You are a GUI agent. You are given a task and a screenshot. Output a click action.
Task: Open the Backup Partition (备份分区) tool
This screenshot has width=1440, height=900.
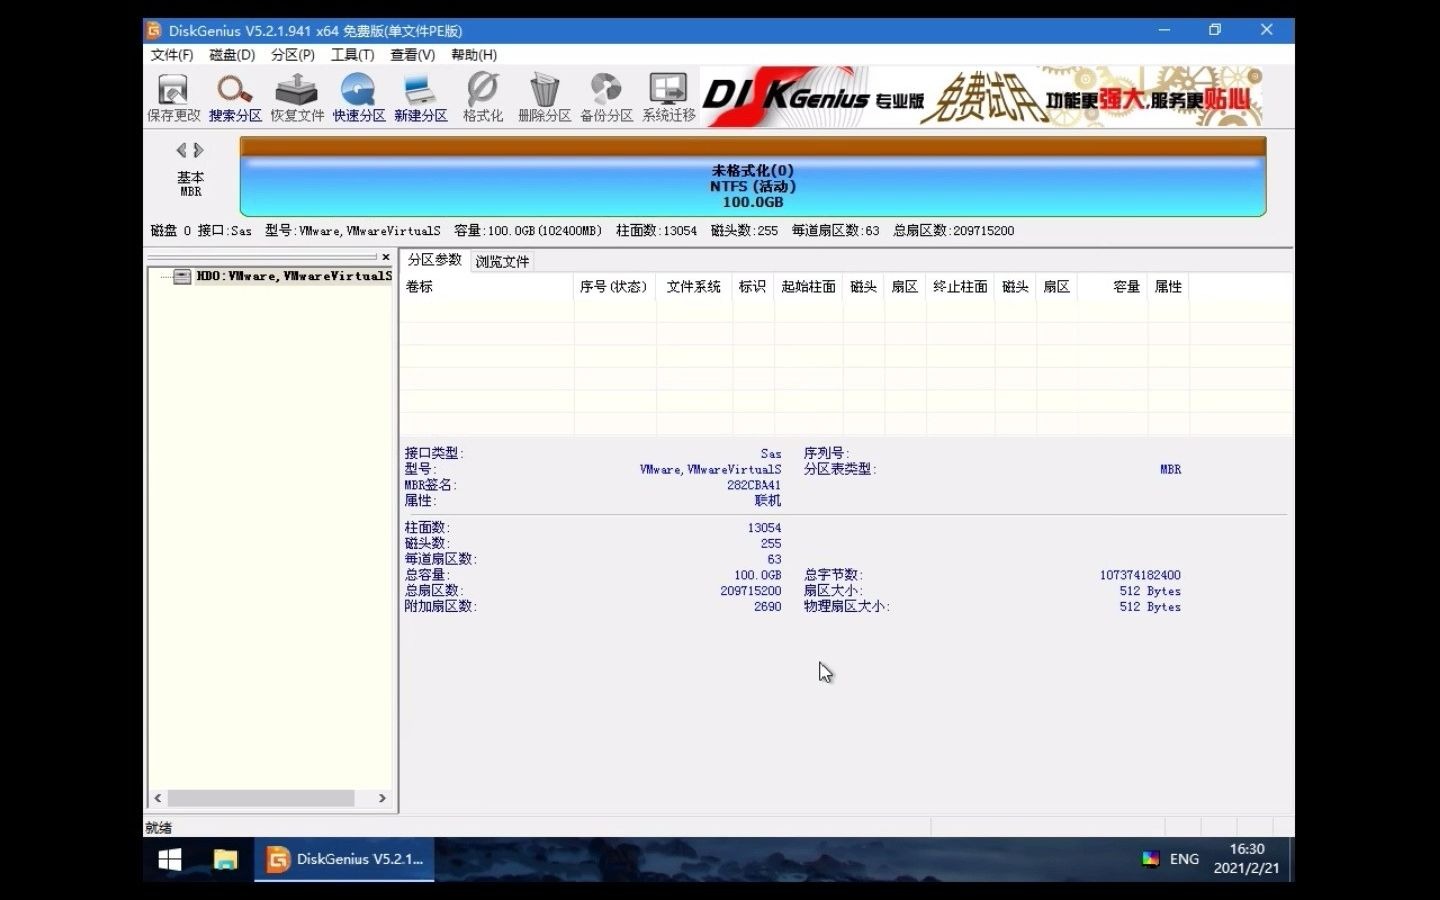pos(606,97)
